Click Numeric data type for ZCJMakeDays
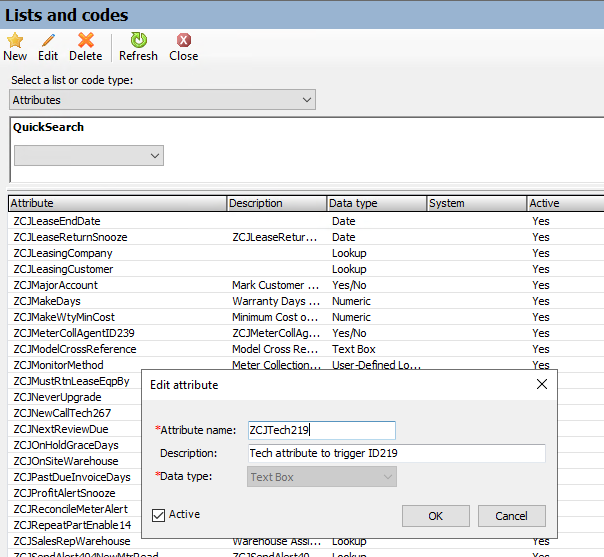This screenshot has height=557, width=604. 351,301
